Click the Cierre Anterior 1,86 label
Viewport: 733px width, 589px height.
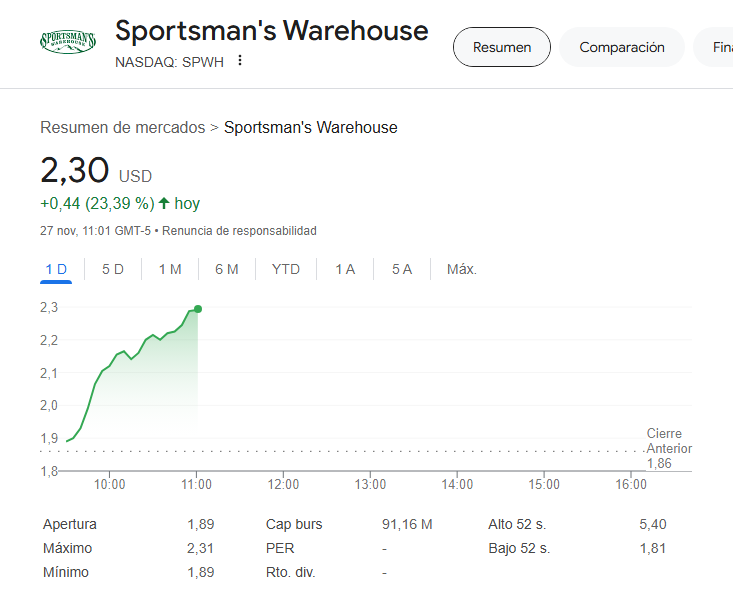(669, 448)
